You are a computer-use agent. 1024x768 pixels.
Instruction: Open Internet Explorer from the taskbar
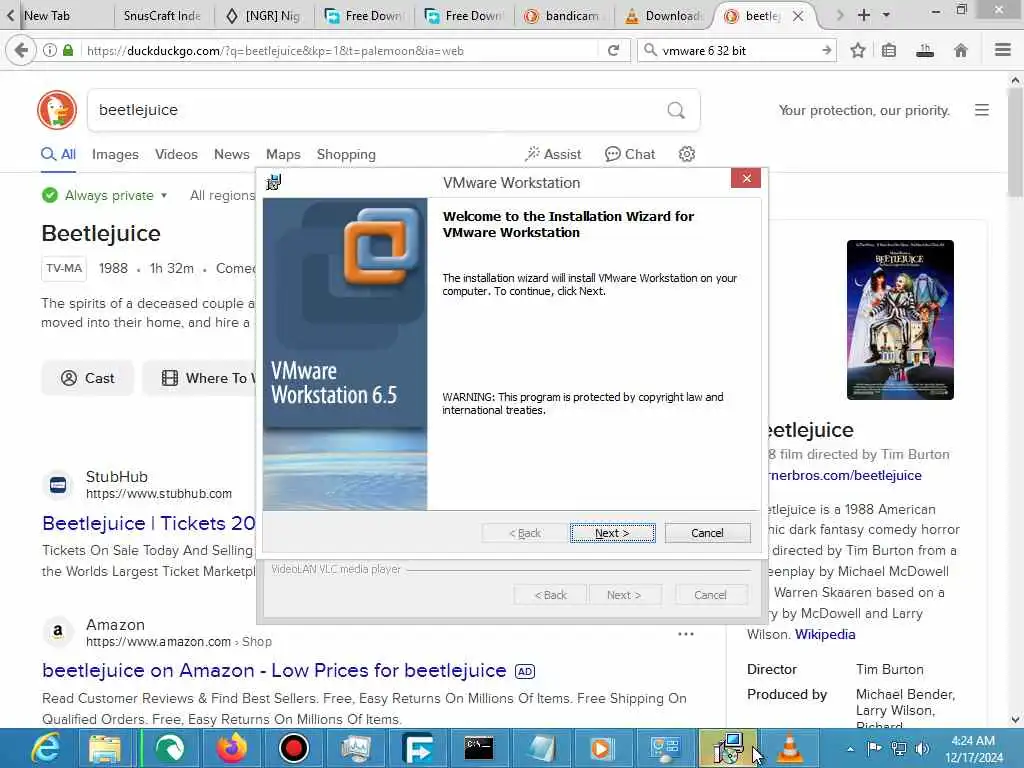[x=45, y=748]
